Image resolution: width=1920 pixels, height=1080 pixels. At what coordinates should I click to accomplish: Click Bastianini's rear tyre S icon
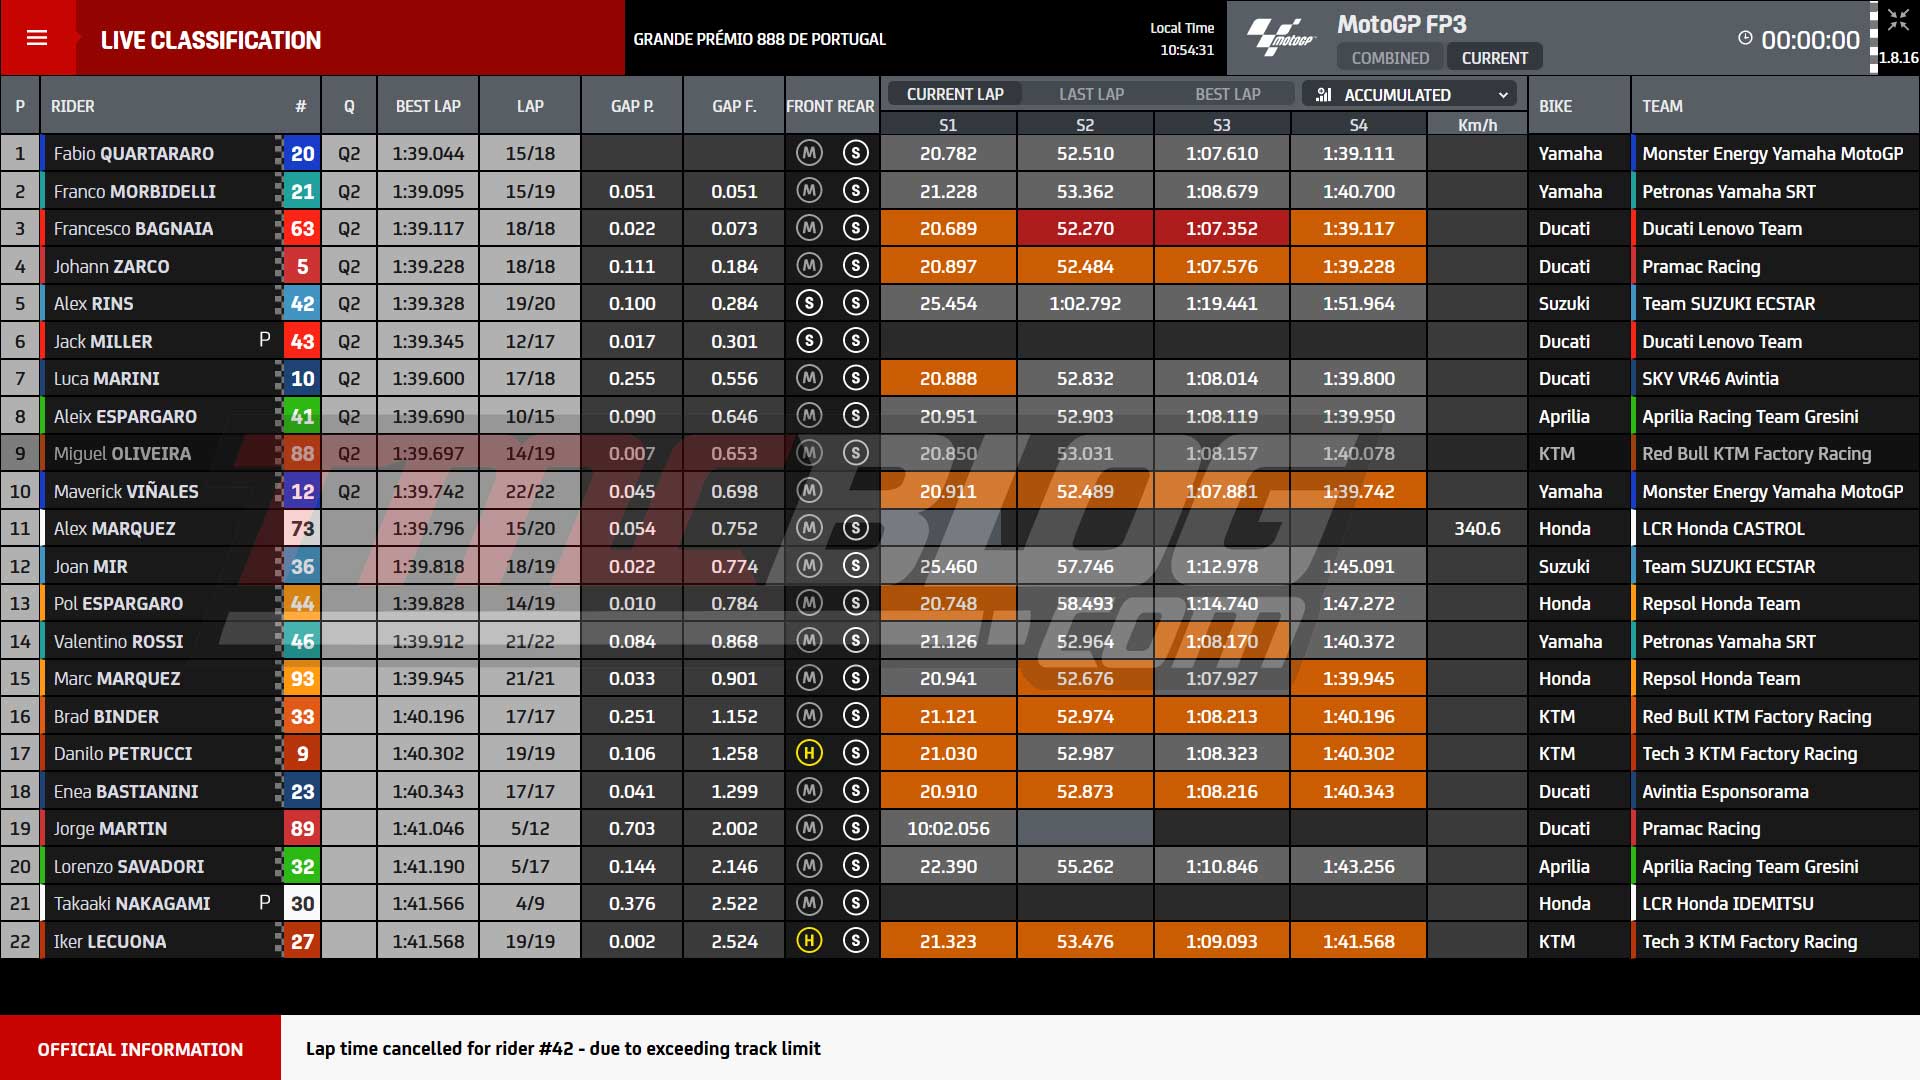coord(855,791)
